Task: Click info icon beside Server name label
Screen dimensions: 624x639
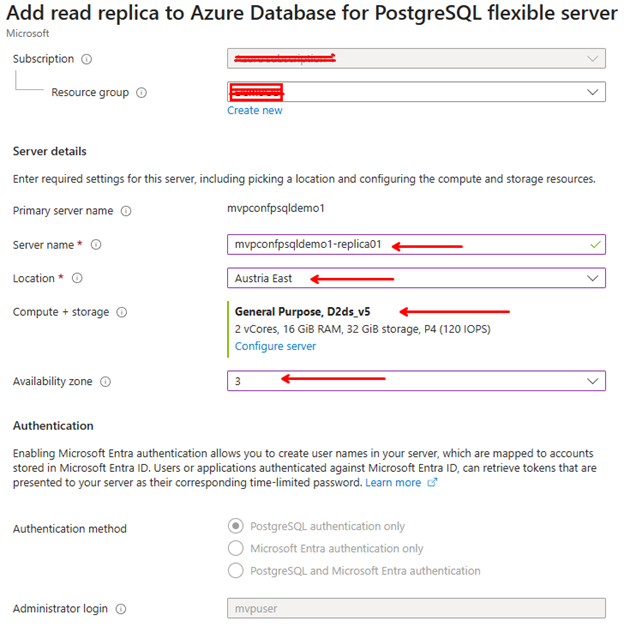Action: pos(96,245)
